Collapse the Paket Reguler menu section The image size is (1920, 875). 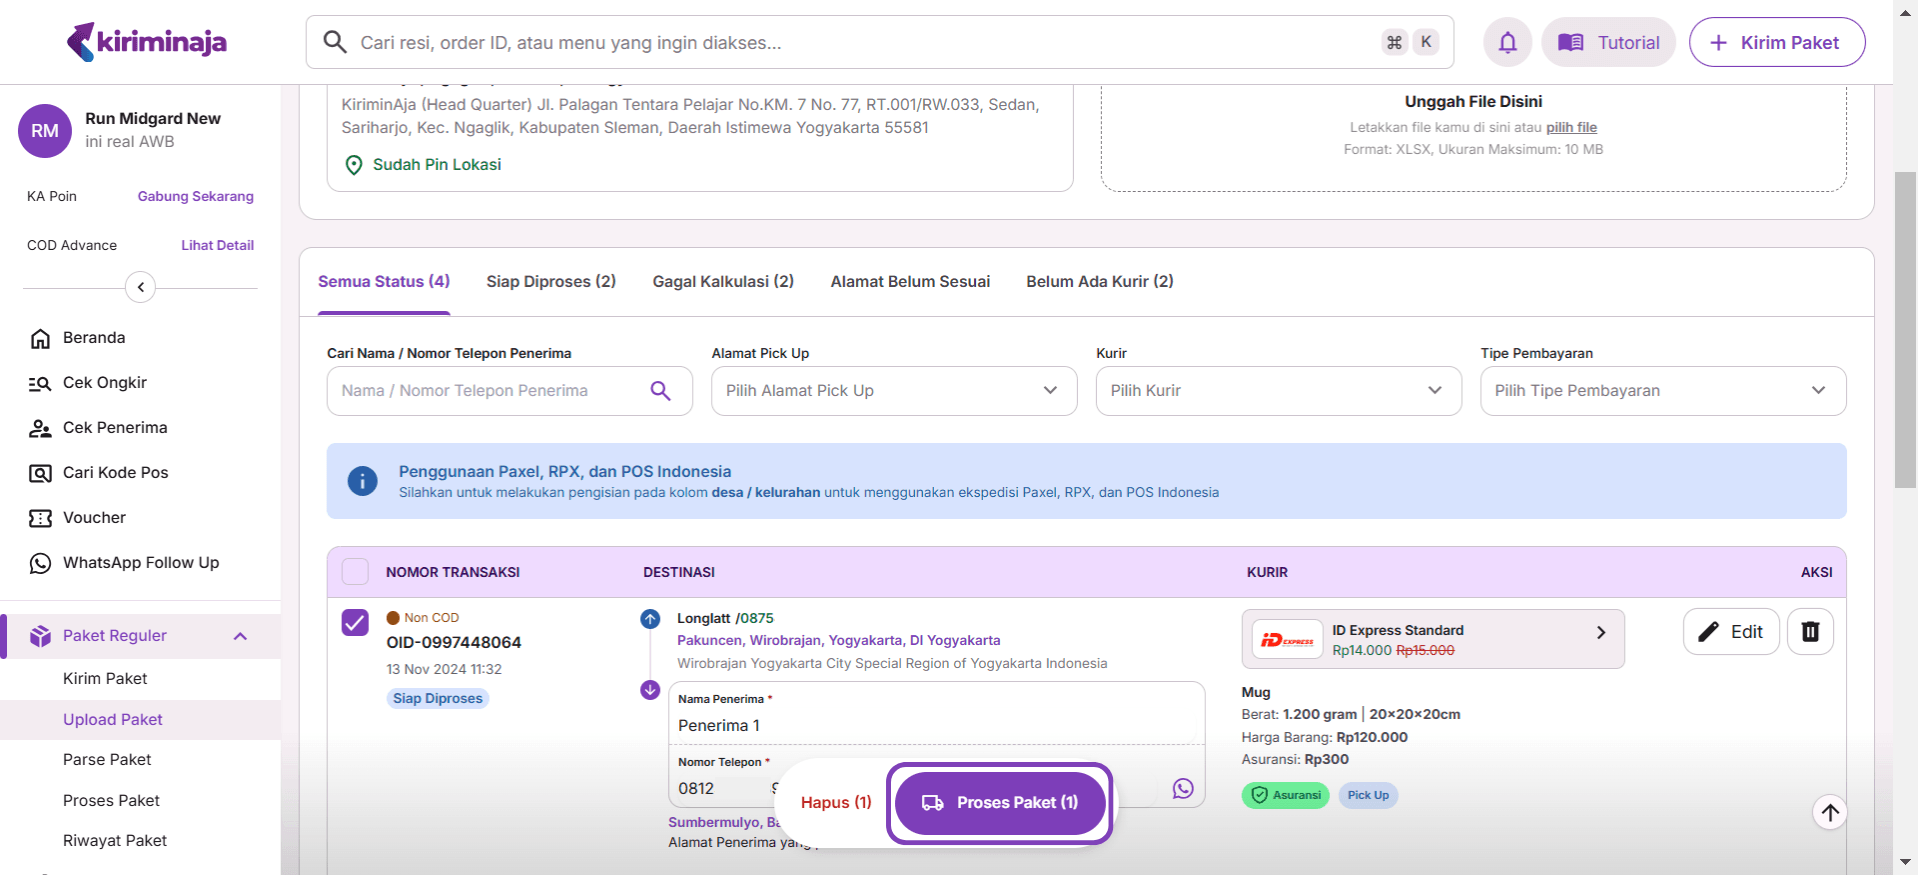tap(240, 636)
